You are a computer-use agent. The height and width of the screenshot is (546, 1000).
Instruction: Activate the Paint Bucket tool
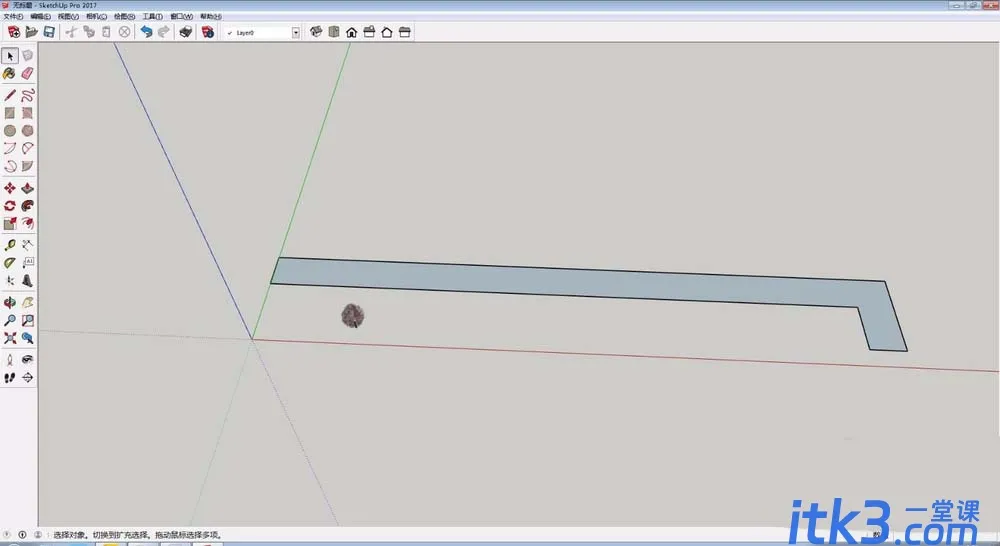[x=10, y=74]
